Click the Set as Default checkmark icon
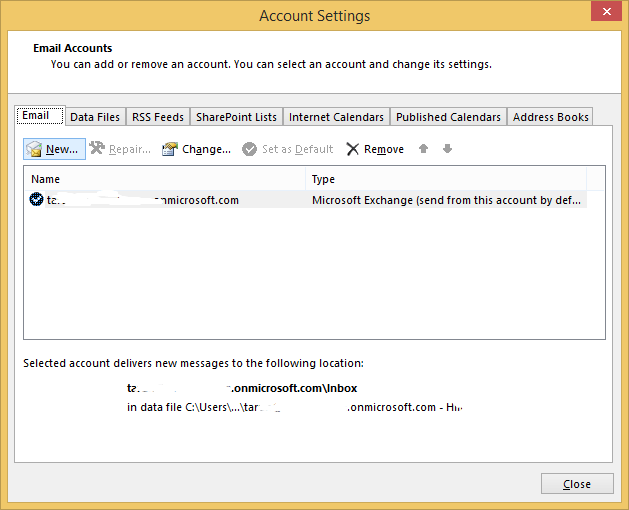Screen dimensions: 629x510 (249, 149)
